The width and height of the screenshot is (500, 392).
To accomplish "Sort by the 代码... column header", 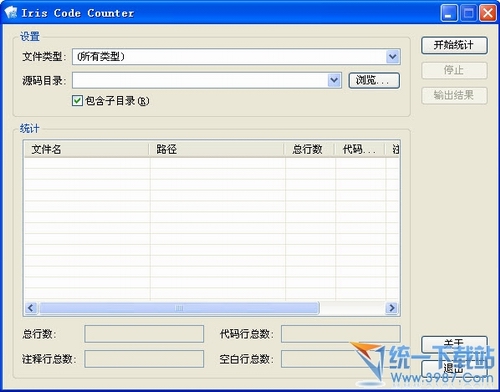I will (360, 149).
